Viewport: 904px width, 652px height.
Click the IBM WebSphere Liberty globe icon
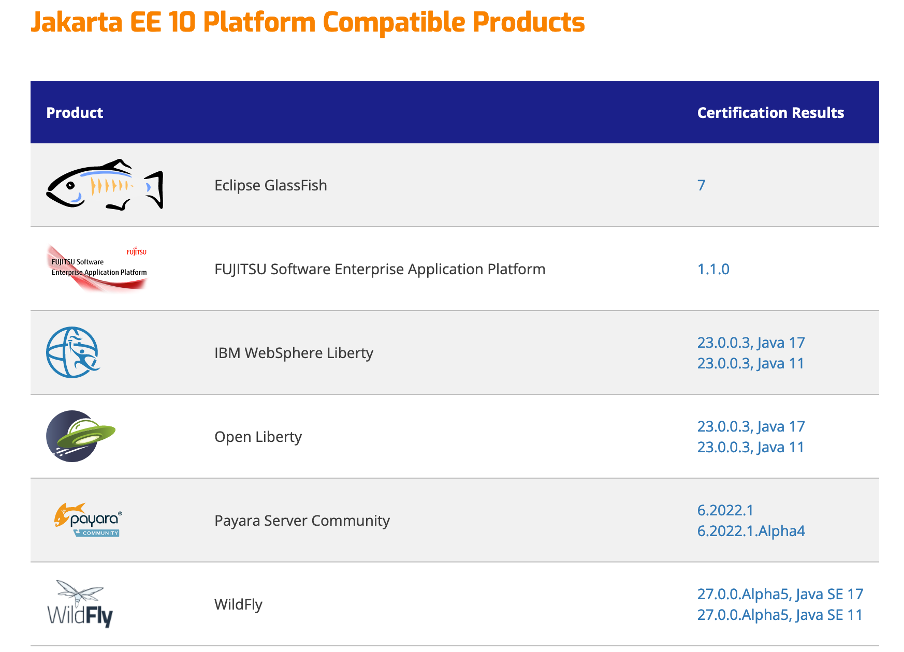[75, 352]
